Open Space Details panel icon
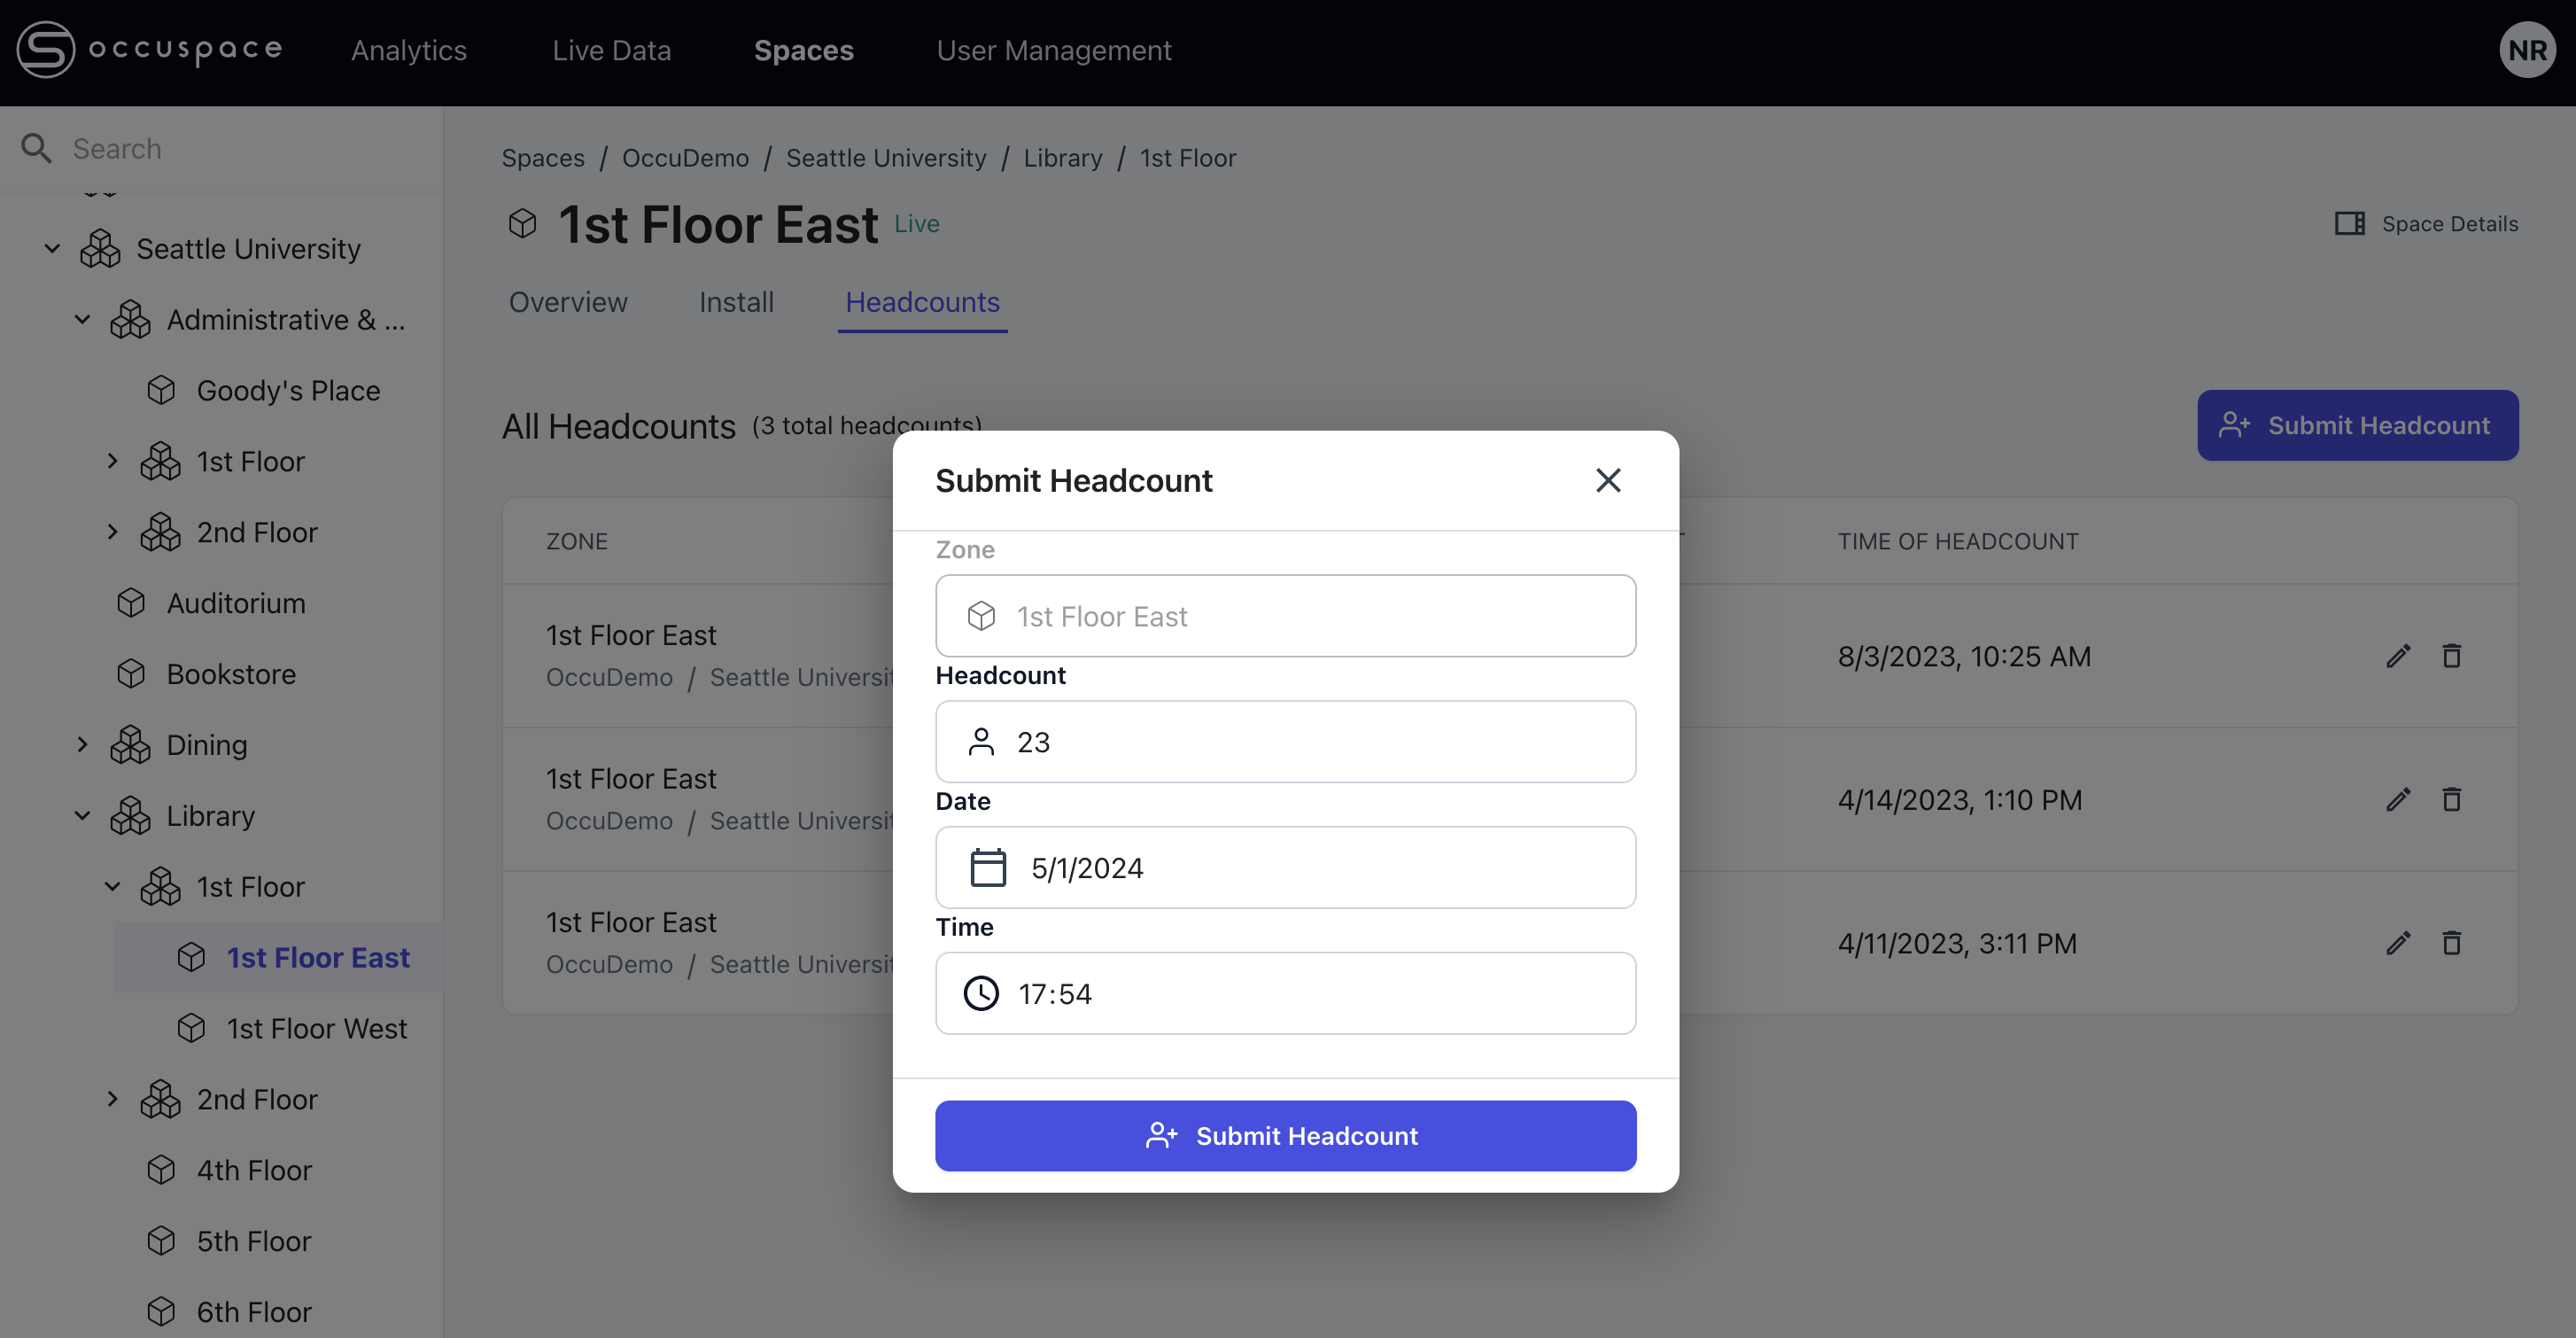 point(2349,223)
